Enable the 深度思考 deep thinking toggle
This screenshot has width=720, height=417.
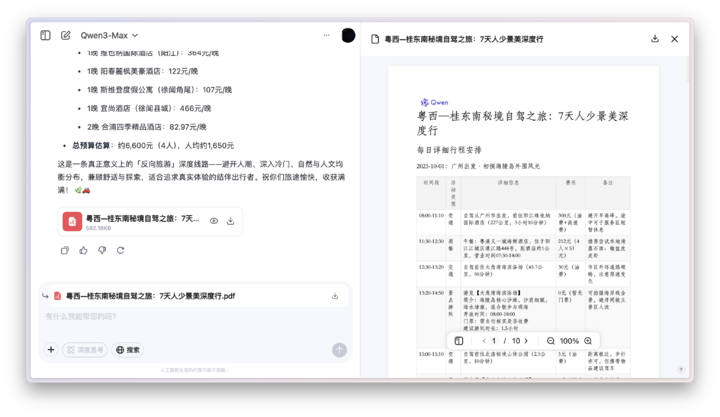point(85,350)
